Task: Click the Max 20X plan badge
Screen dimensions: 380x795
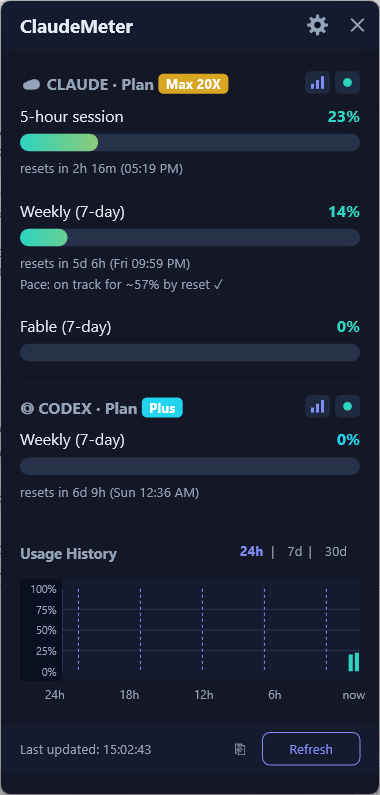Action: point(193,84)
